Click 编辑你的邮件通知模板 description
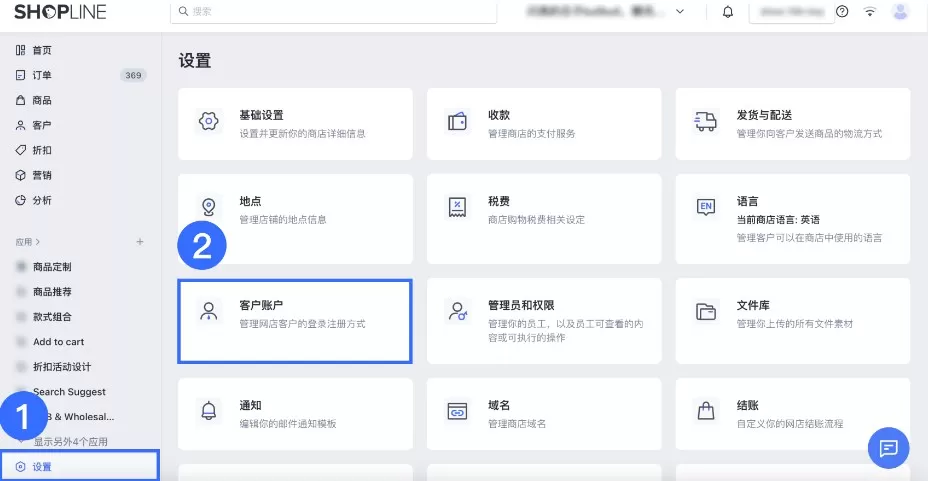 click(288, 424)
